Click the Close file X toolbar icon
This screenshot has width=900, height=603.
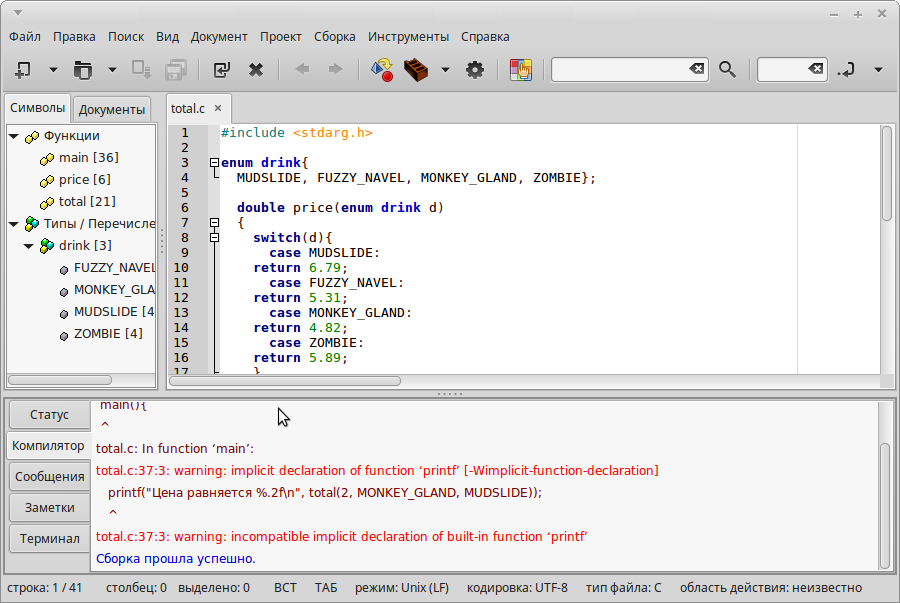[256, 70]
